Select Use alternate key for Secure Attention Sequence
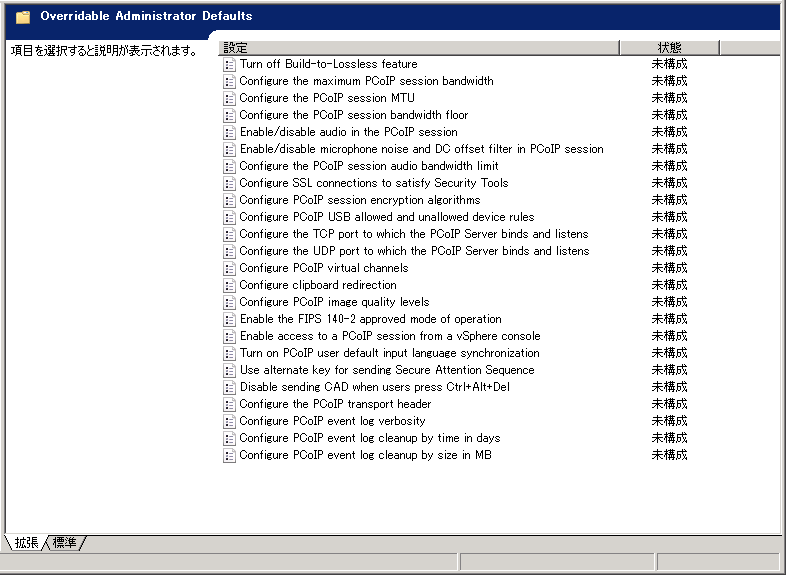The width and height of the screenshot is (786, 575). point(387,371)
